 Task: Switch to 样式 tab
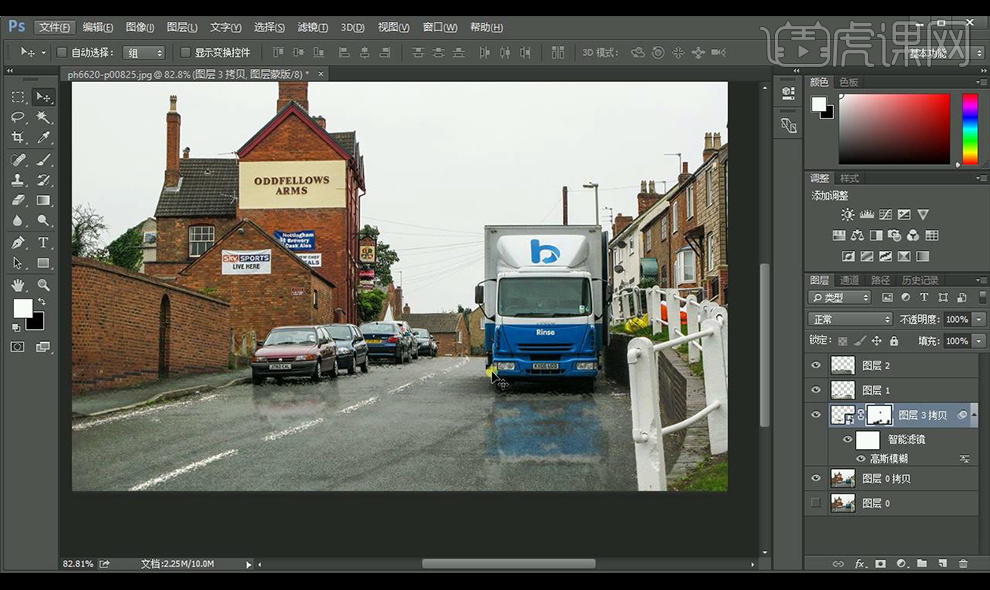coord(849,178)
